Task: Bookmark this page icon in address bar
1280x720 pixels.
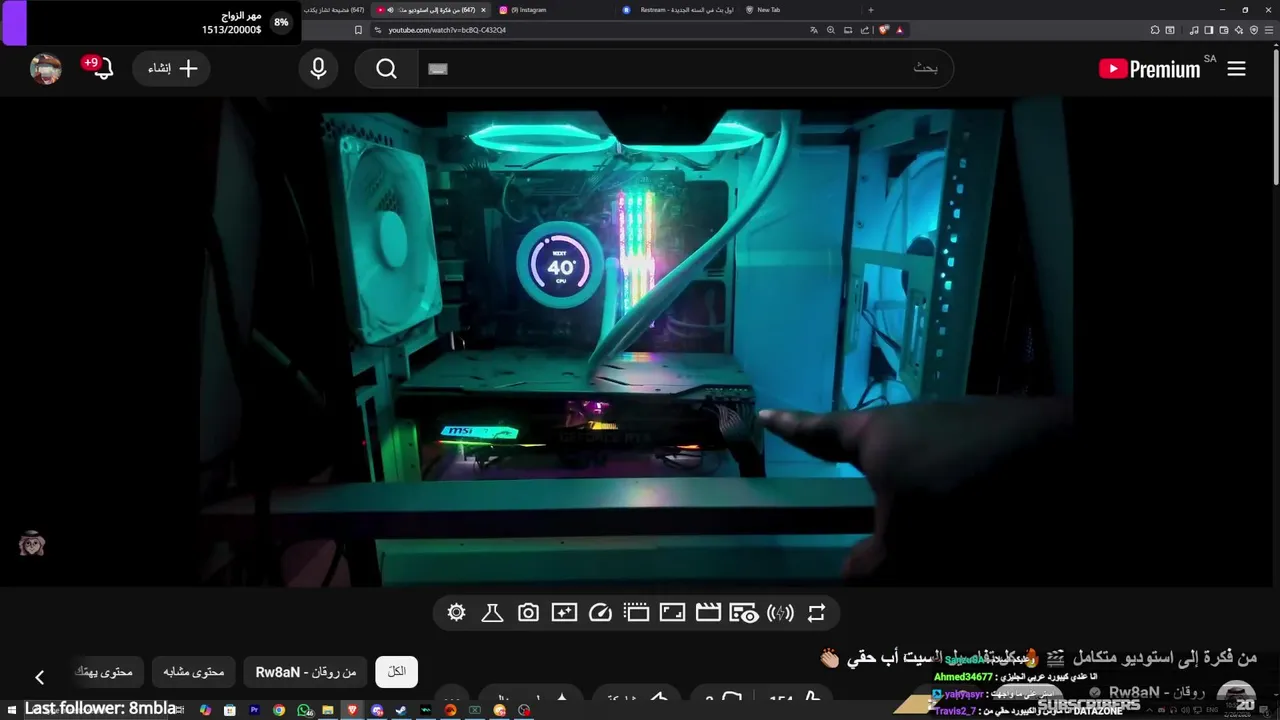Action: [x=359, y=30]
